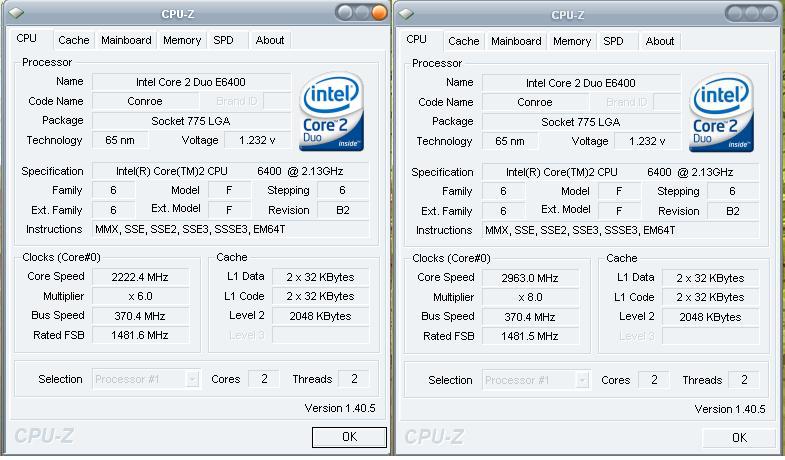Click Bus Speed 370.4 MHz in right window
Viewport: 785px width, 460px height.
(530, 317)
